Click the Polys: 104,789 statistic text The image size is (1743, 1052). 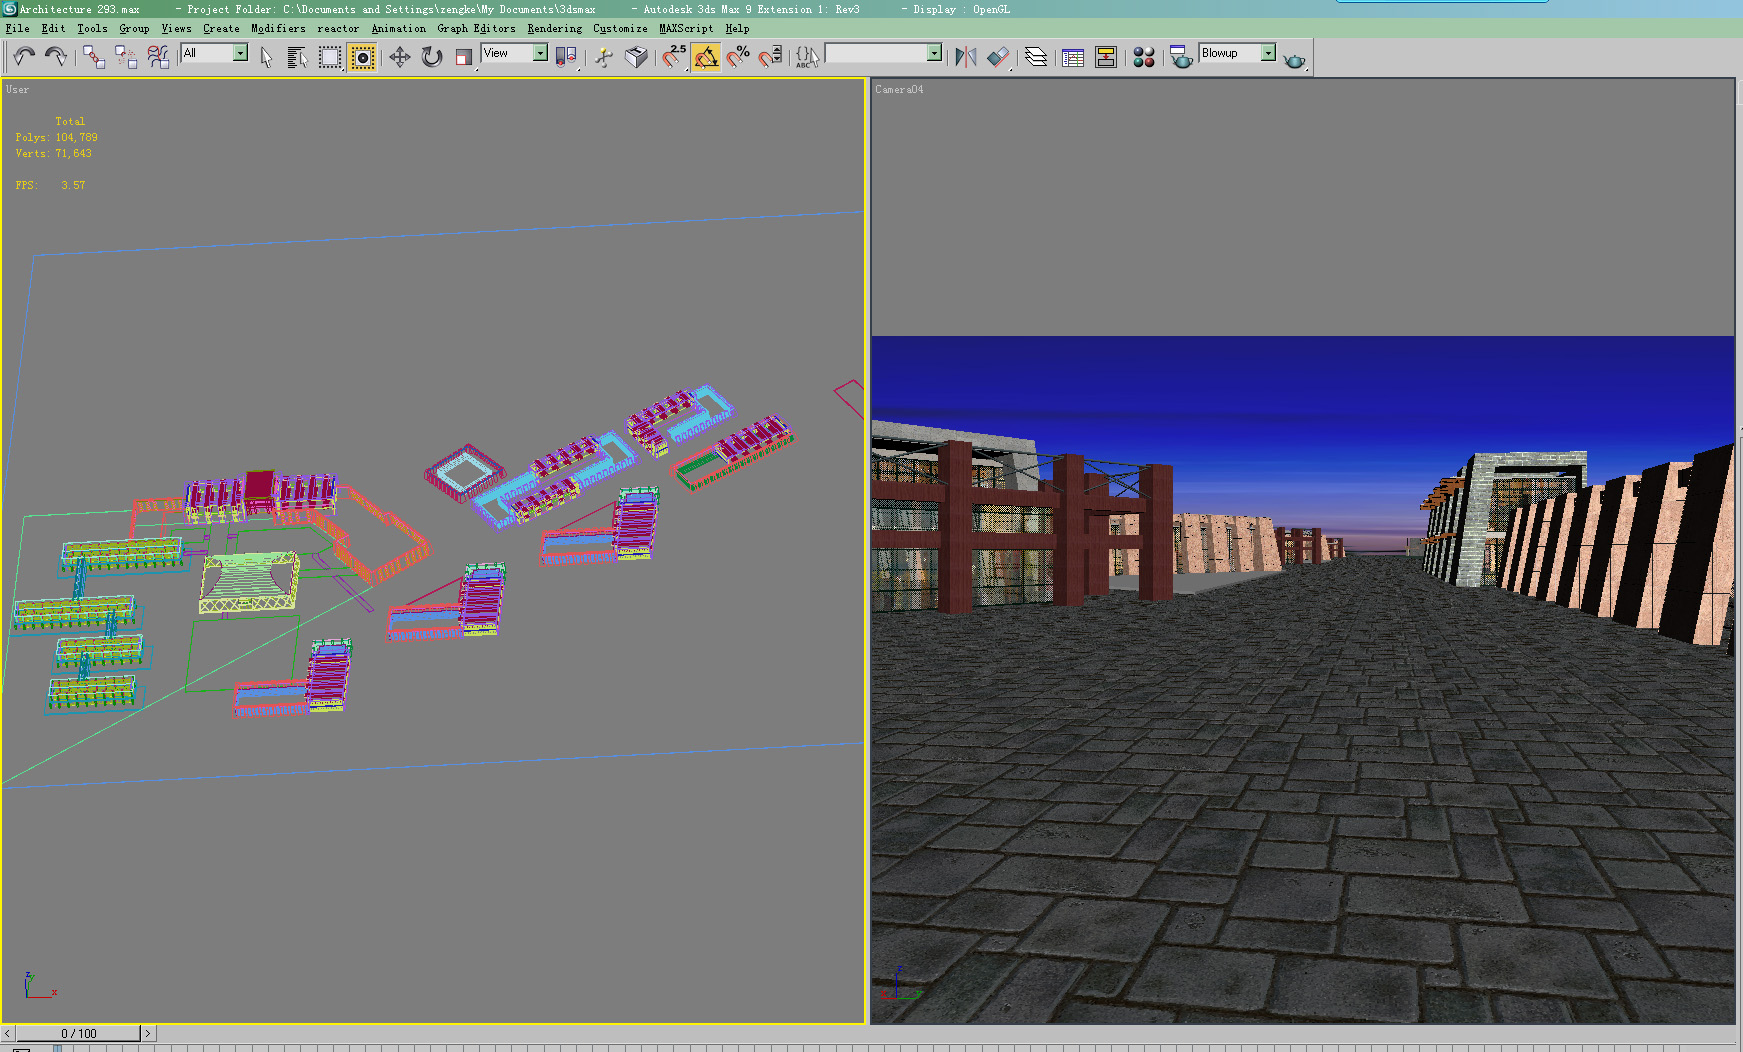56,137
